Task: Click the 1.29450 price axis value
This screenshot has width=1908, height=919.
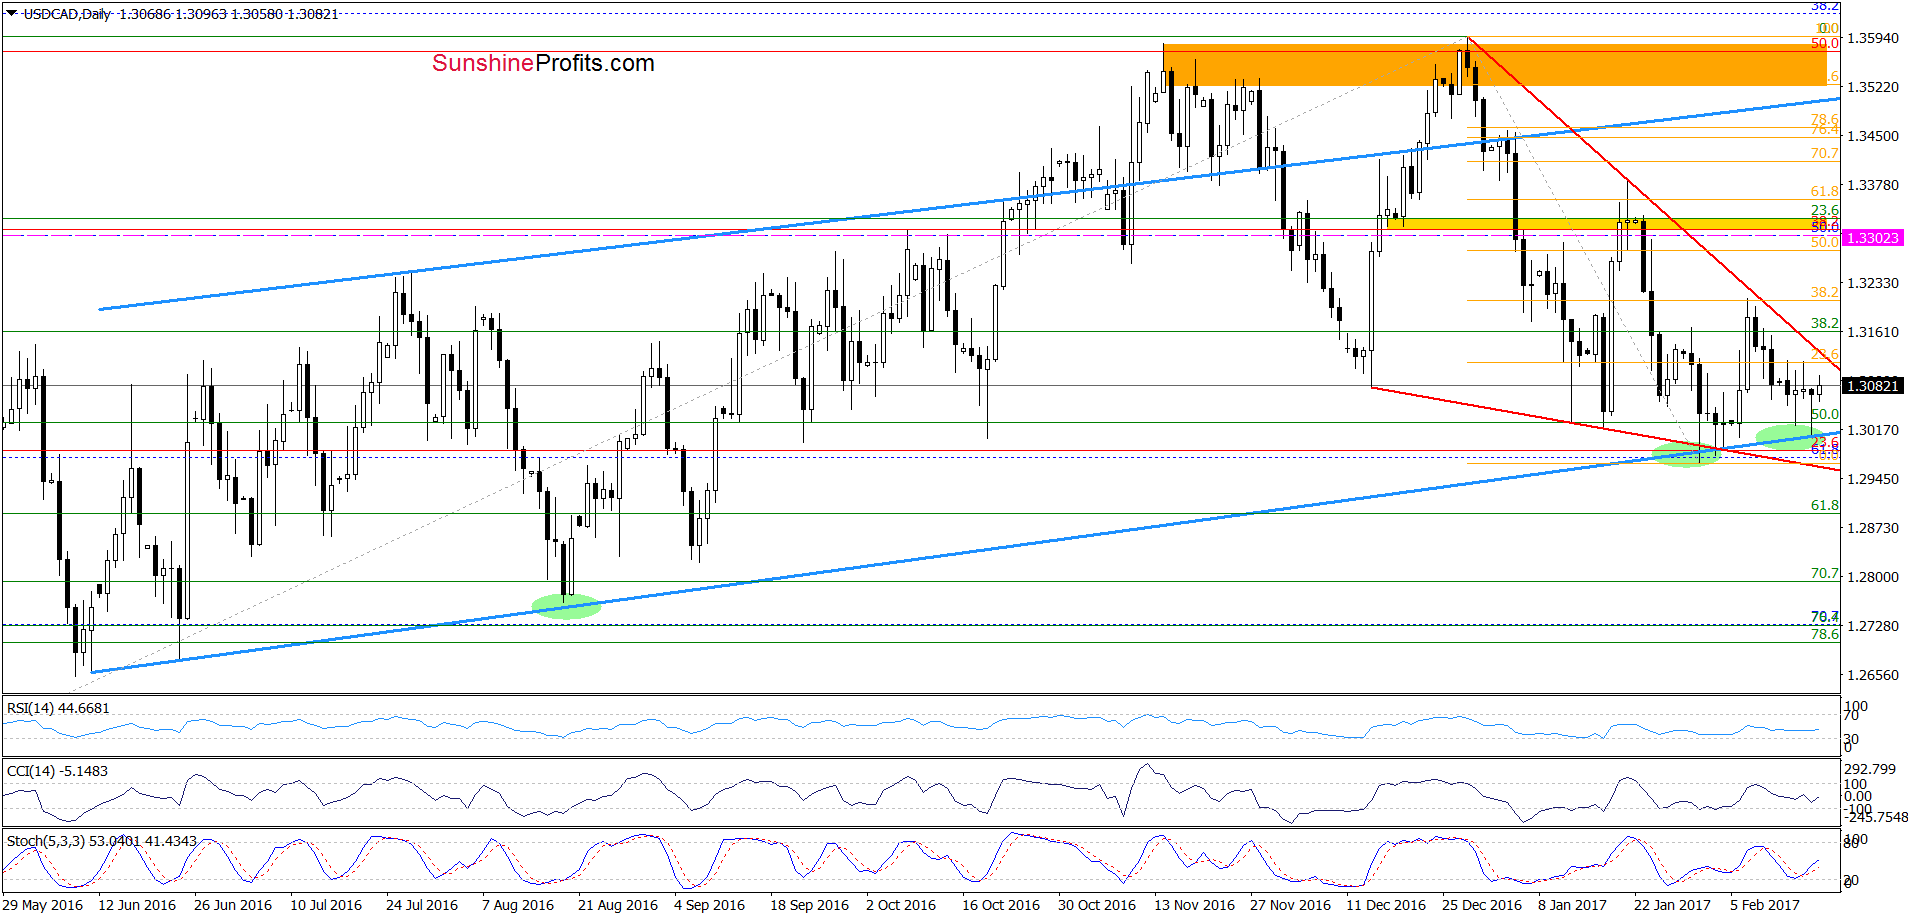Action: [x=1873, y=479]
